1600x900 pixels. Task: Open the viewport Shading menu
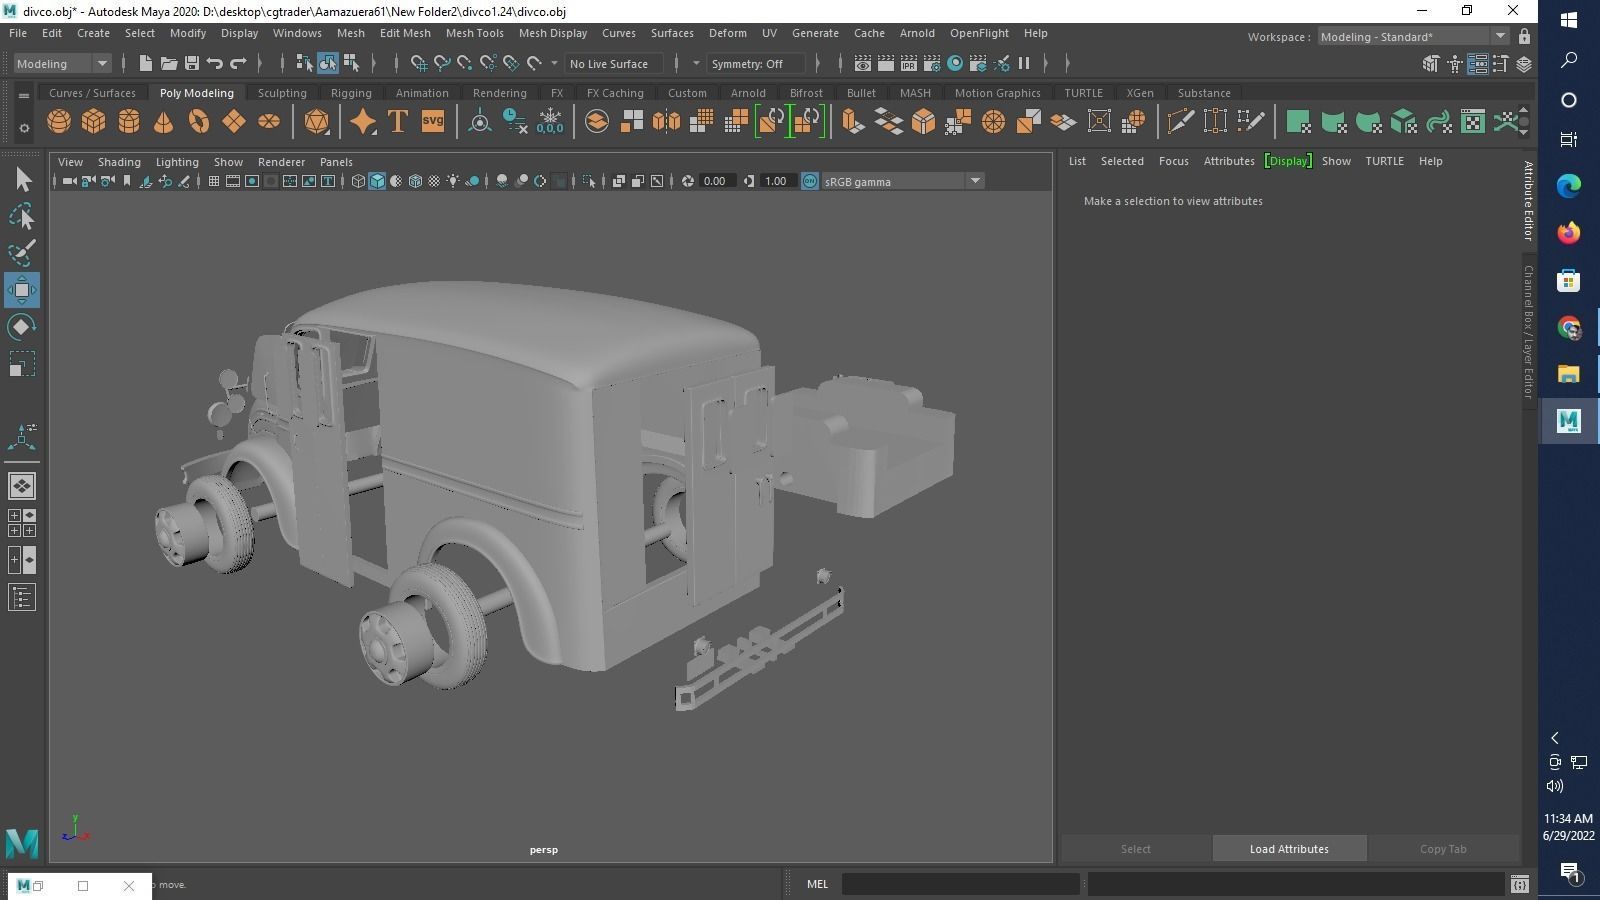[119, 162]
